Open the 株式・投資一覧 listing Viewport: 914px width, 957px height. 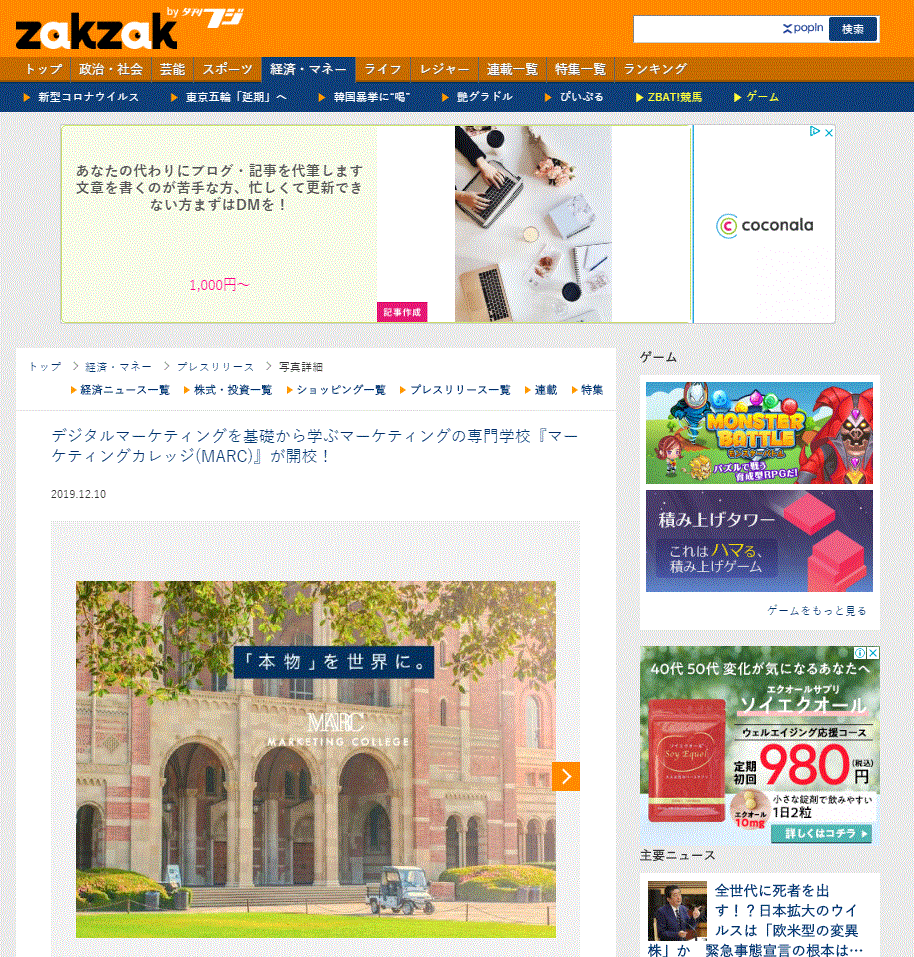(x=231, y=390)
